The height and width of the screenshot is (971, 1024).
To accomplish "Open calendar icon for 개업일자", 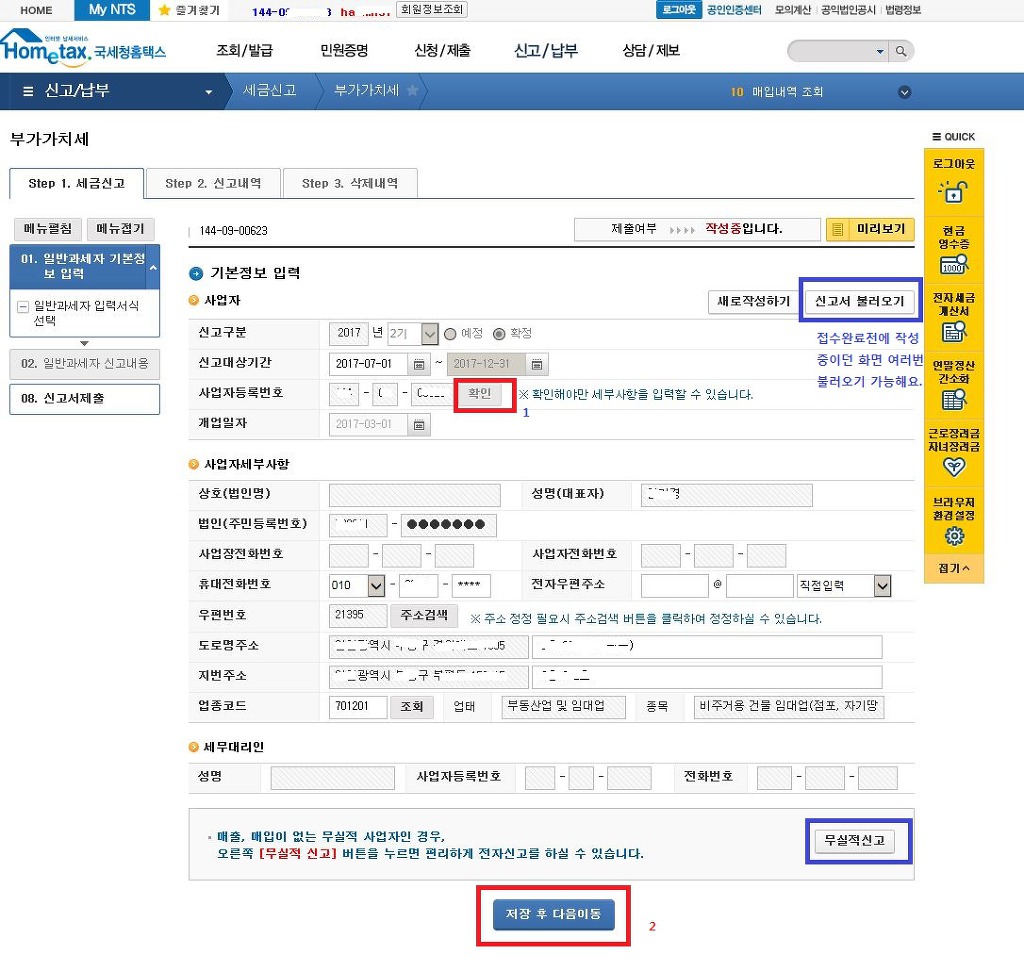I will [419, 425].
